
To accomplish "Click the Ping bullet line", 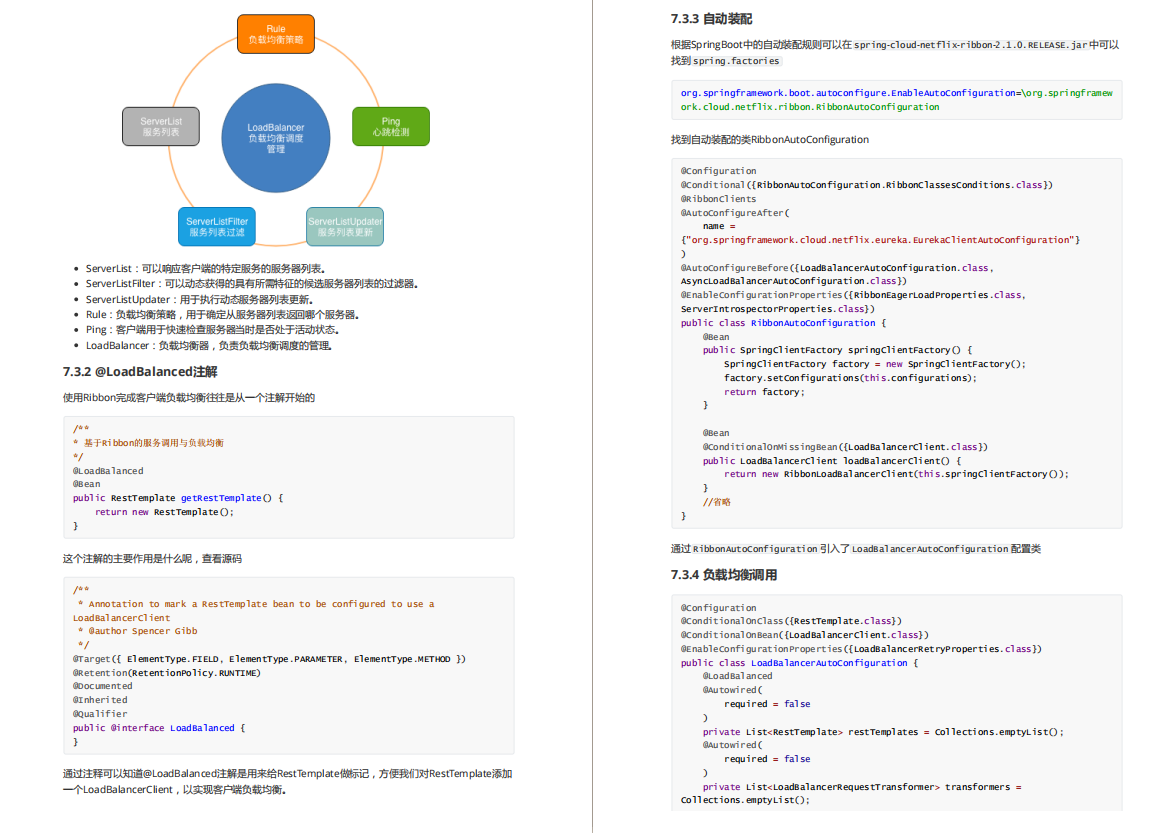I will 213,330.
